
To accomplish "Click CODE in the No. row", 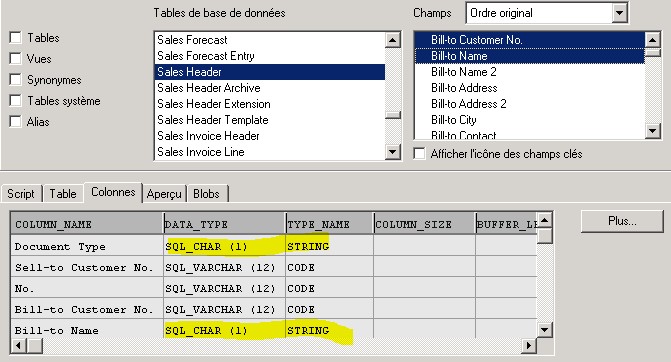I will tap(330, 288).
